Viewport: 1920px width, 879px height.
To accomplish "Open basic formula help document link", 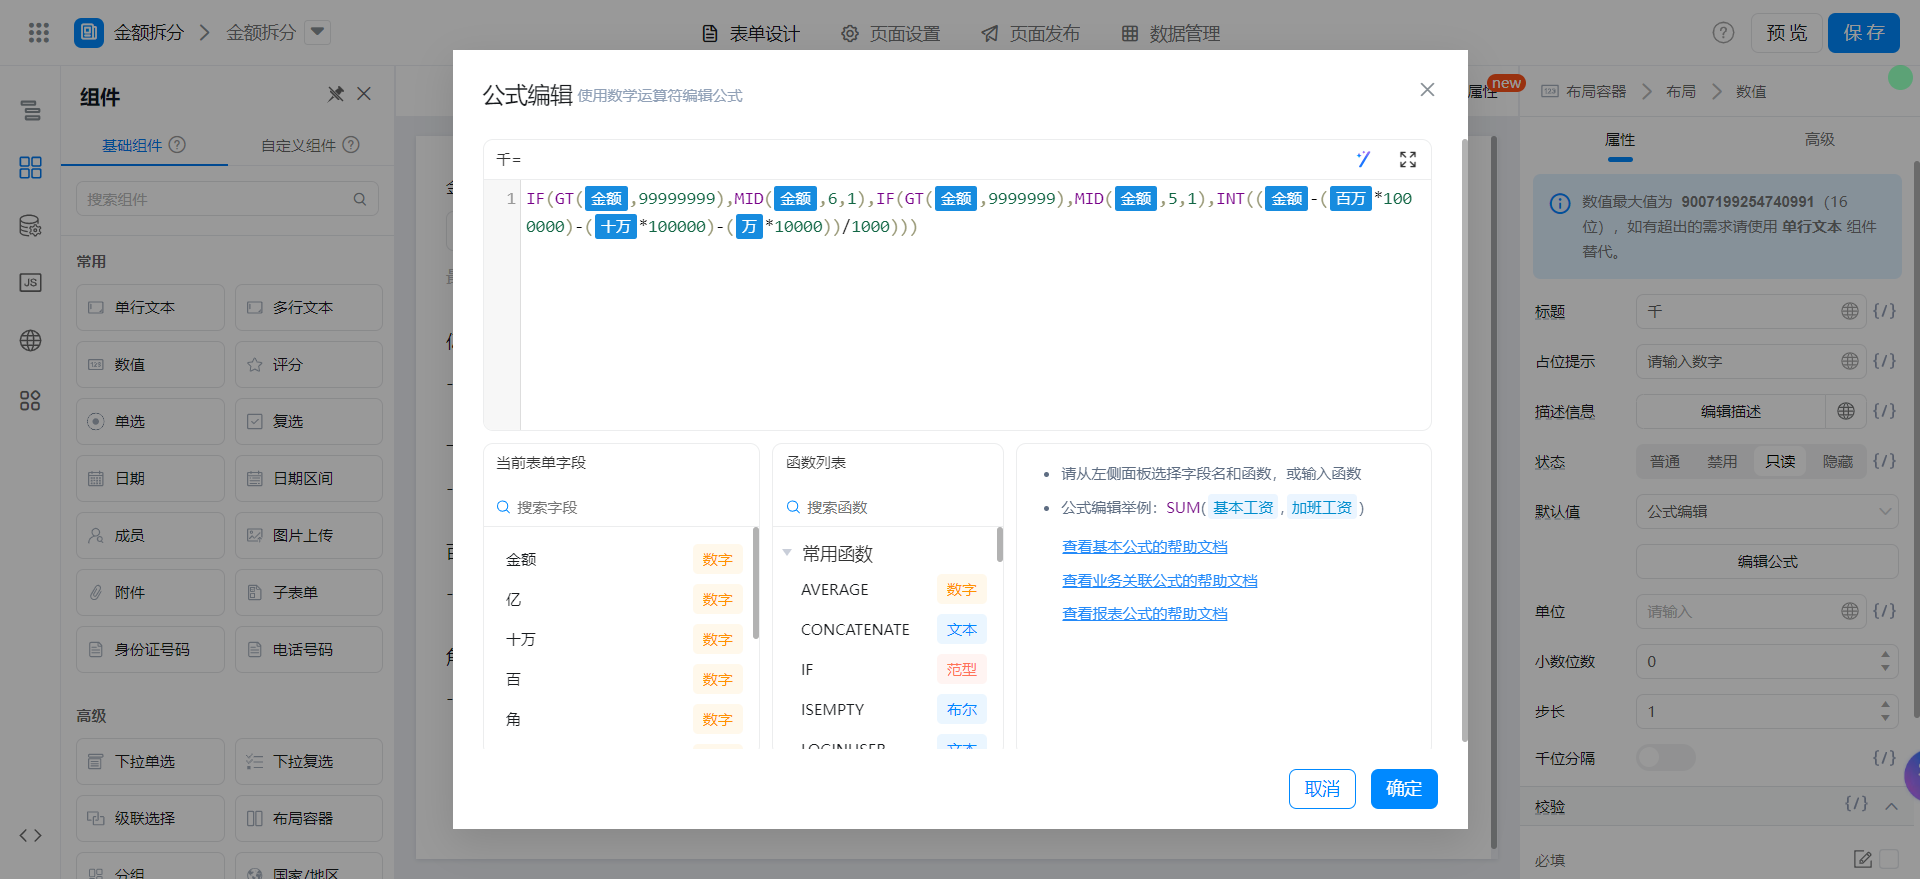I will 1144,547.
